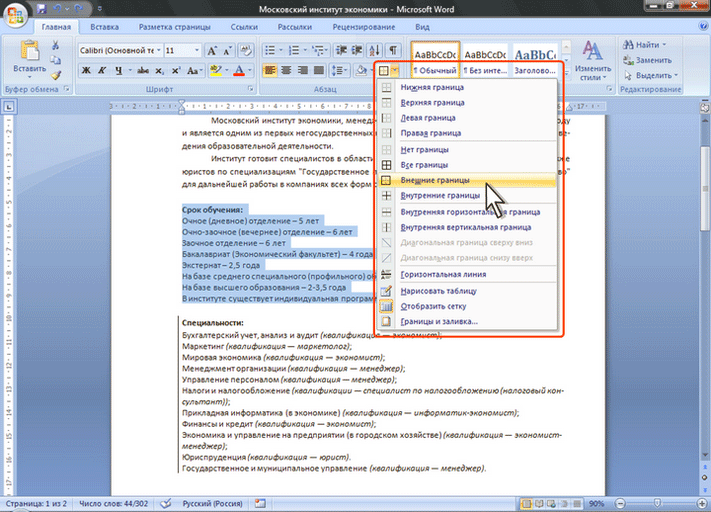Choose Внешние границы menu item
This screenshot has height=512, width=711.
[x=468, y=180]
